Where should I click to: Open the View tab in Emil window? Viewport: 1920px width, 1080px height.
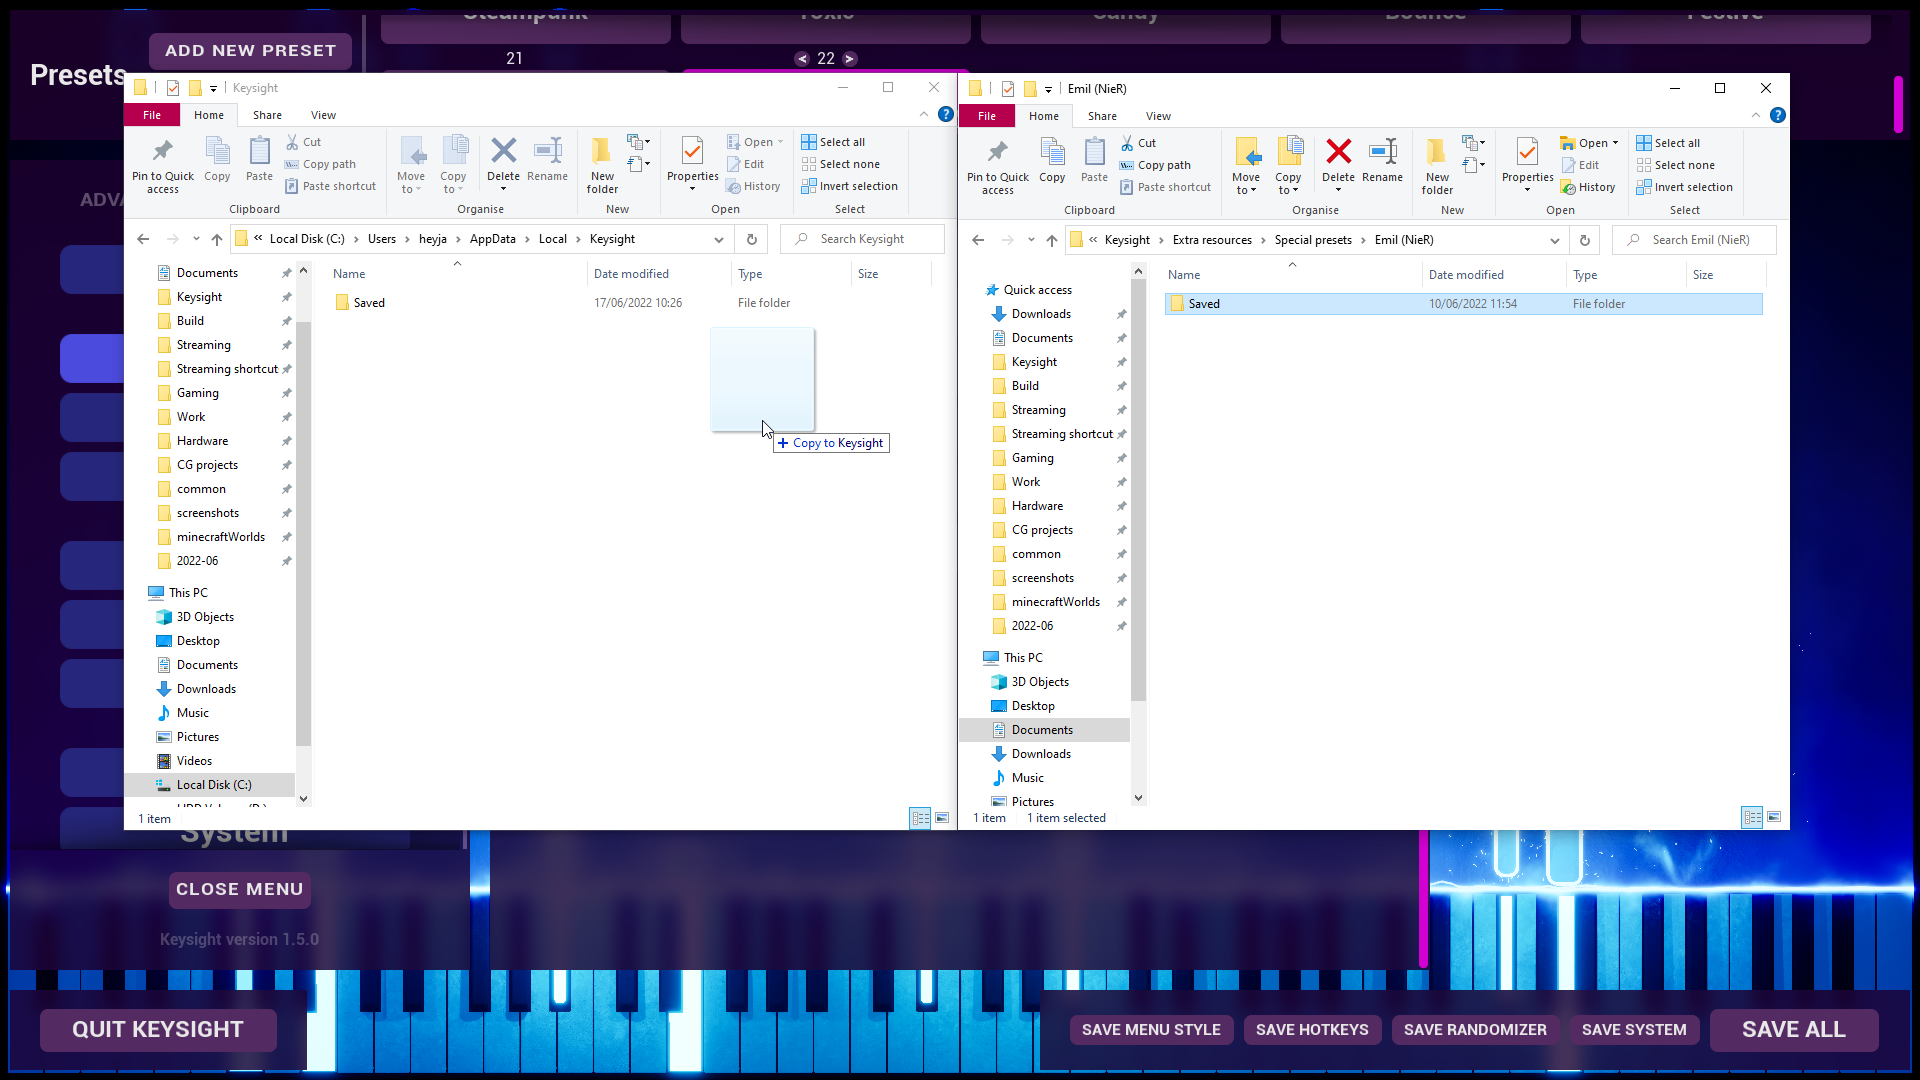coord(1158,116)
